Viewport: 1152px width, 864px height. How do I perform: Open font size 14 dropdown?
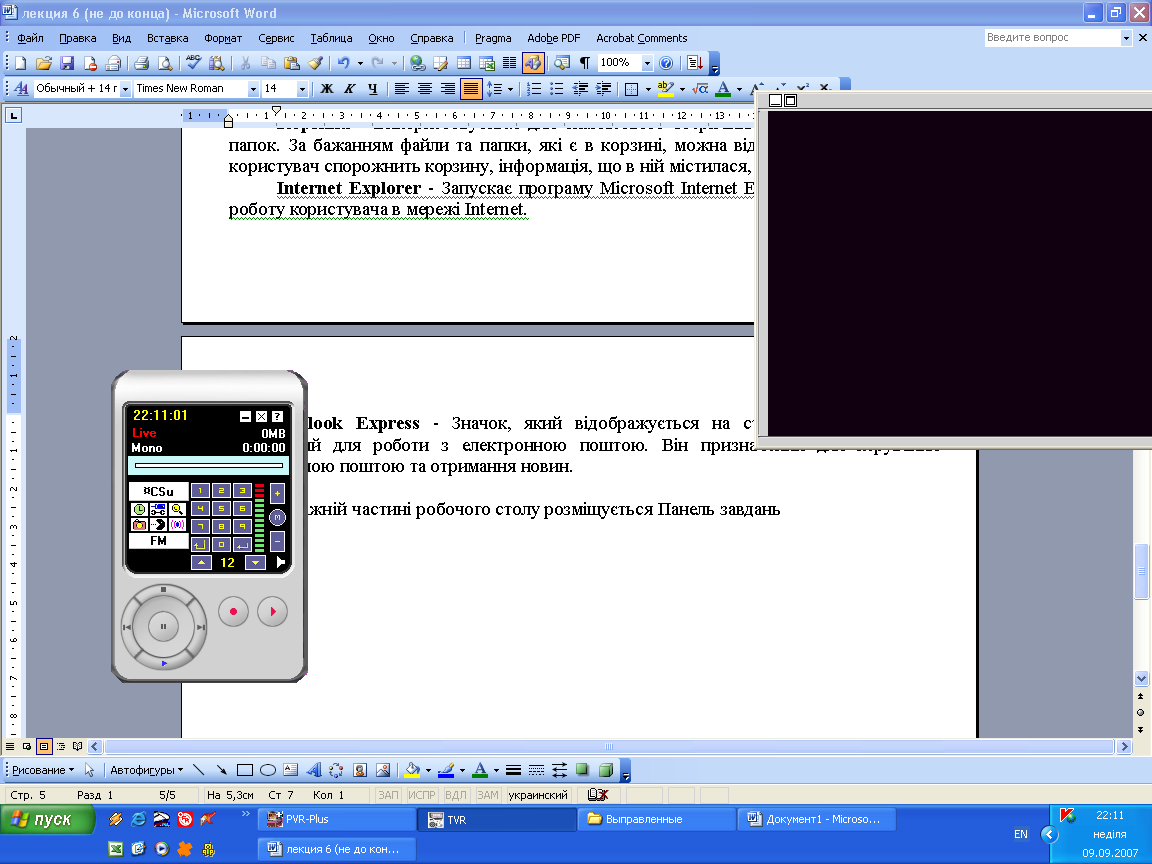pos(302,89)
